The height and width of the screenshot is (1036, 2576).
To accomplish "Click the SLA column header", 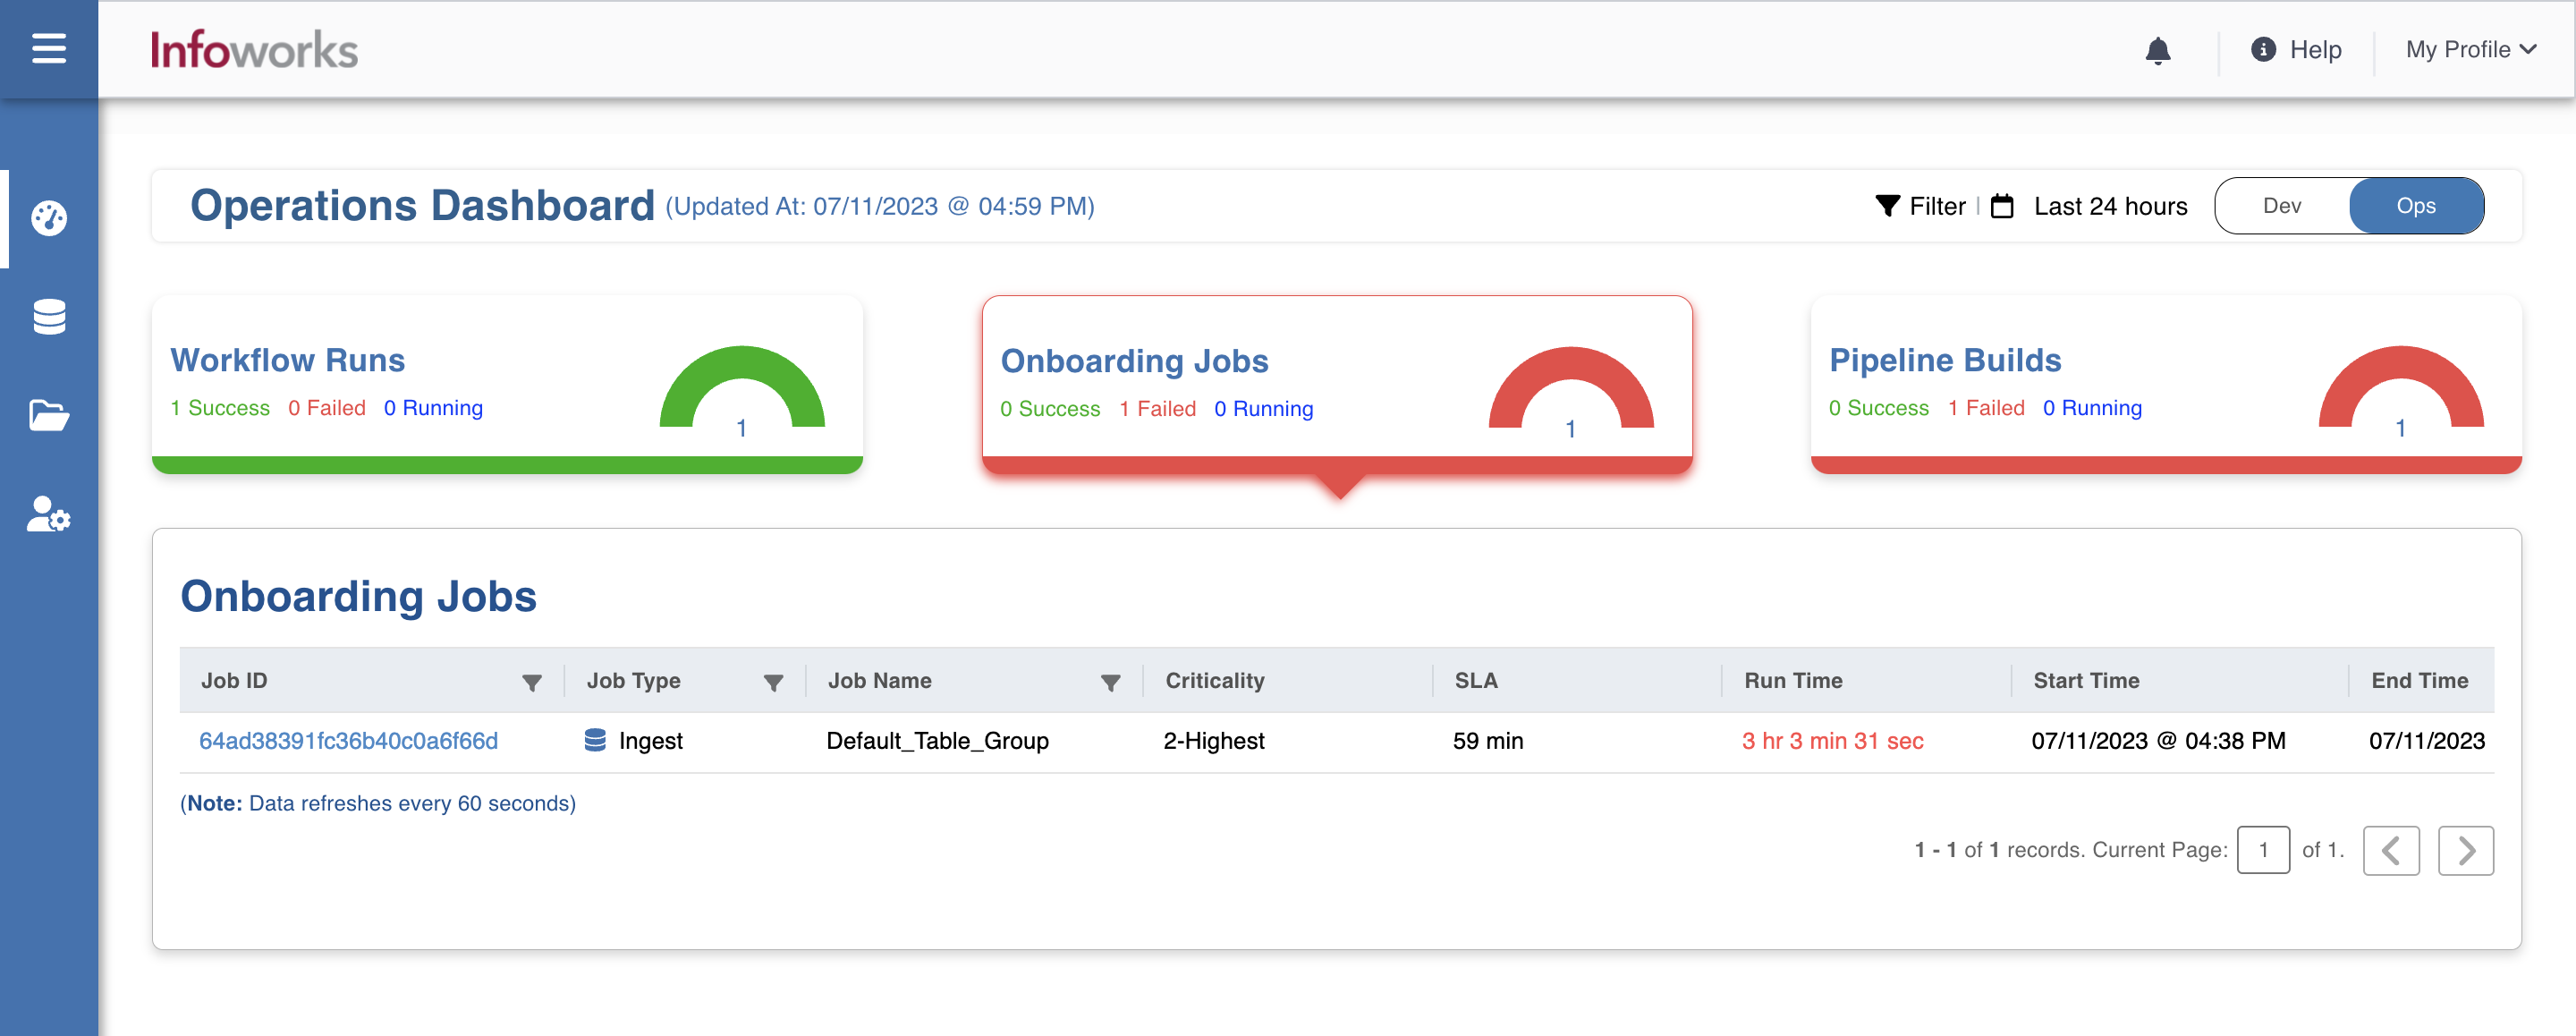I will click(x=1476, y=681).
